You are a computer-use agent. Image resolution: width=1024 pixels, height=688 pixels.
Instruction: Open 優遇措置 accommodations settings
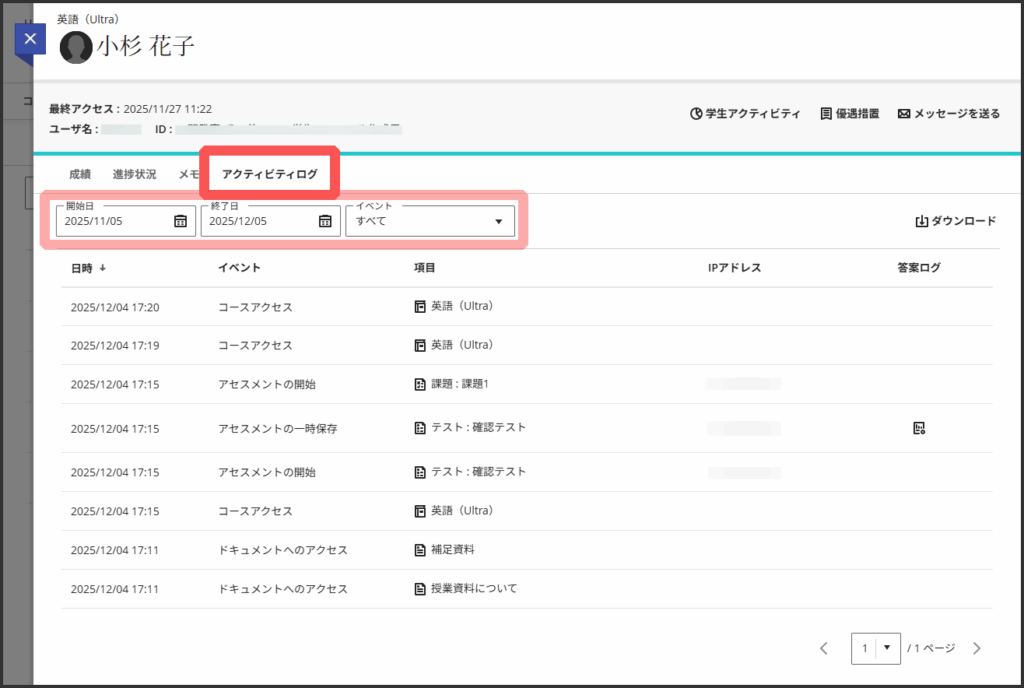pos(849,114)
